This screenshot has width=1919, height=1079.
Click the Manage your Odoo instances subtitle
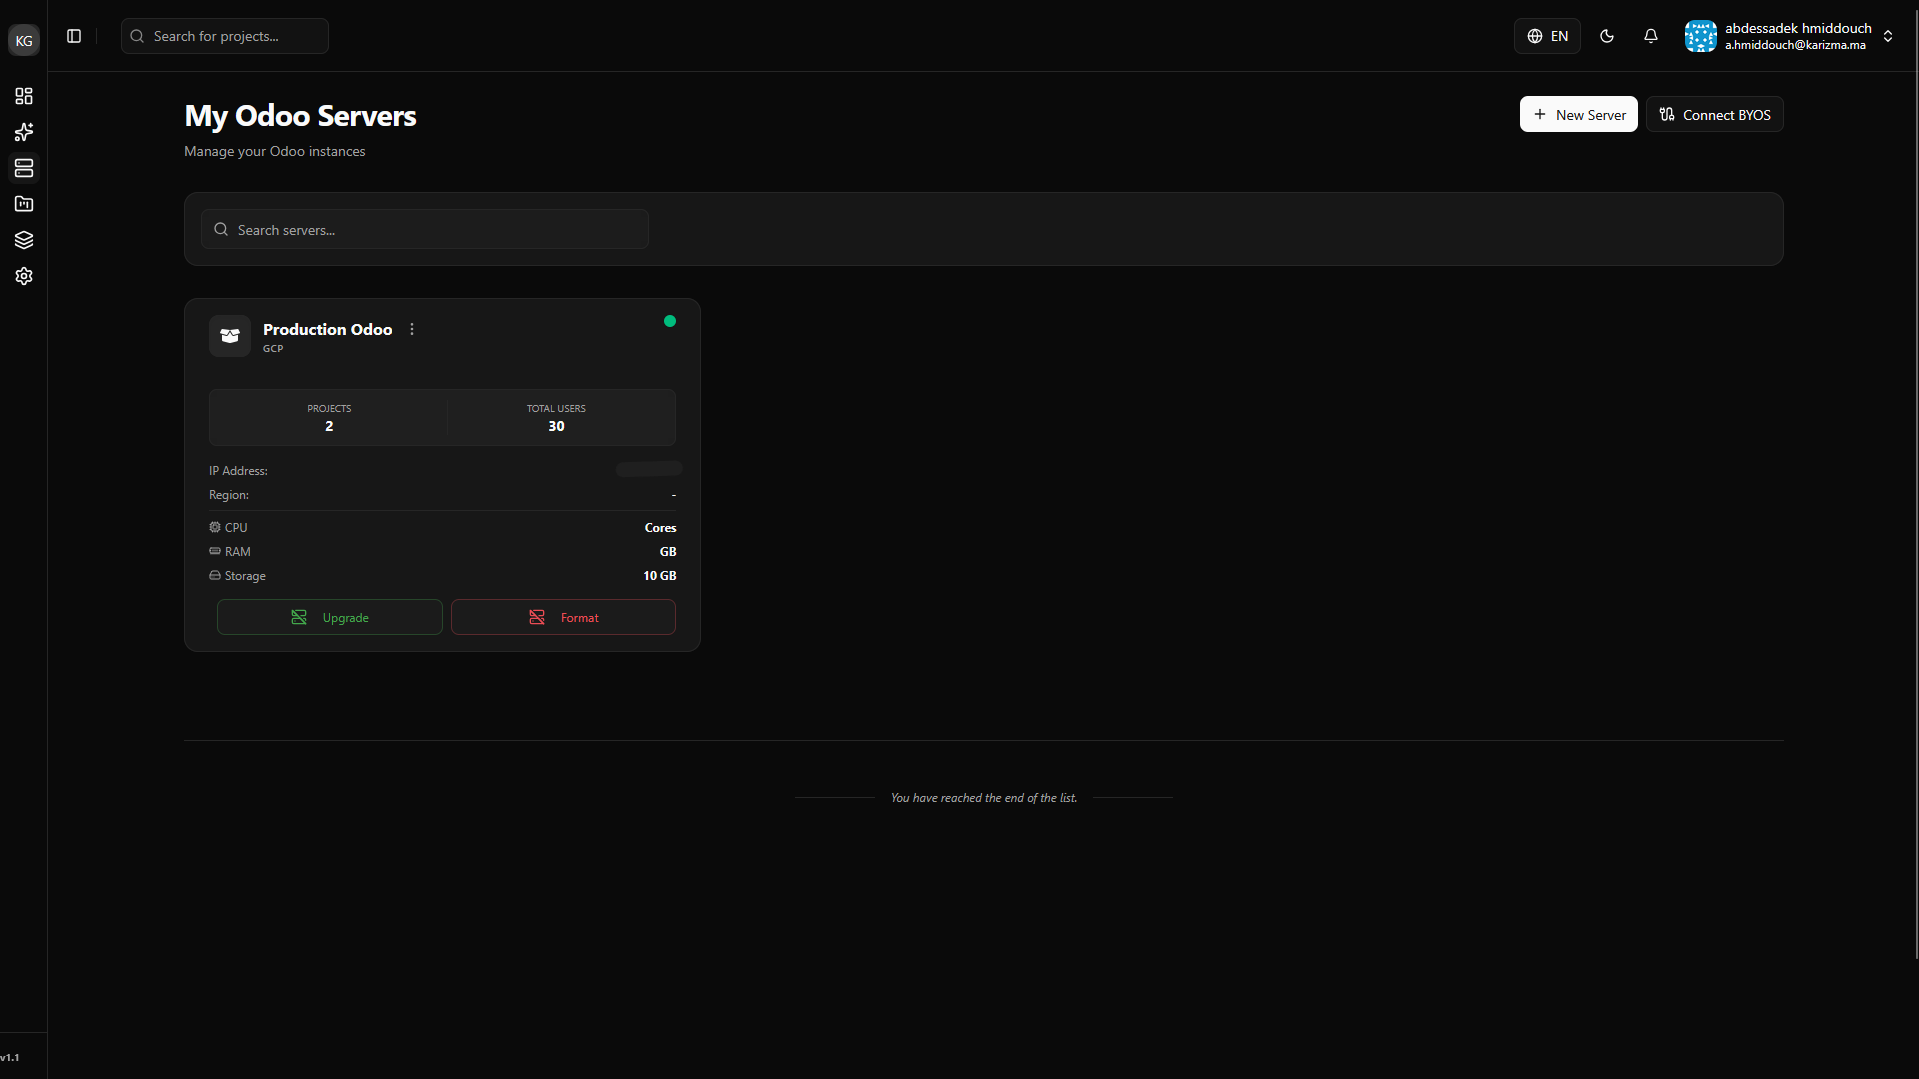pyautogui.click(x=275, y=151)
